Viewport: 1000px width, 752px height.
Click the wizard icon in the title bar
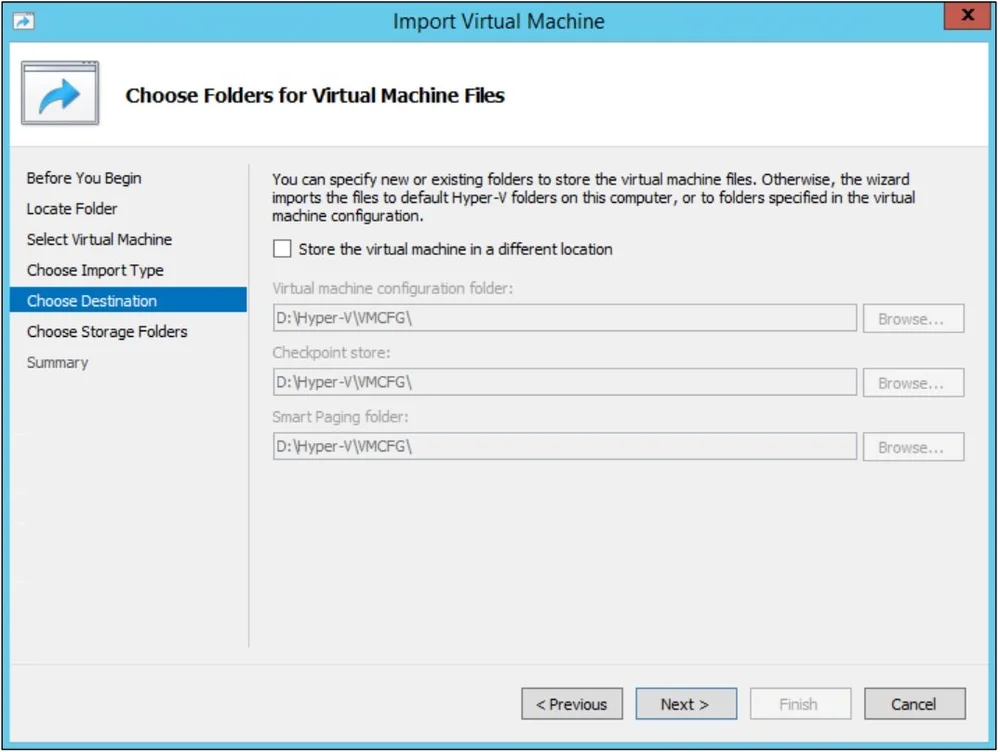(x=24, y=18)
